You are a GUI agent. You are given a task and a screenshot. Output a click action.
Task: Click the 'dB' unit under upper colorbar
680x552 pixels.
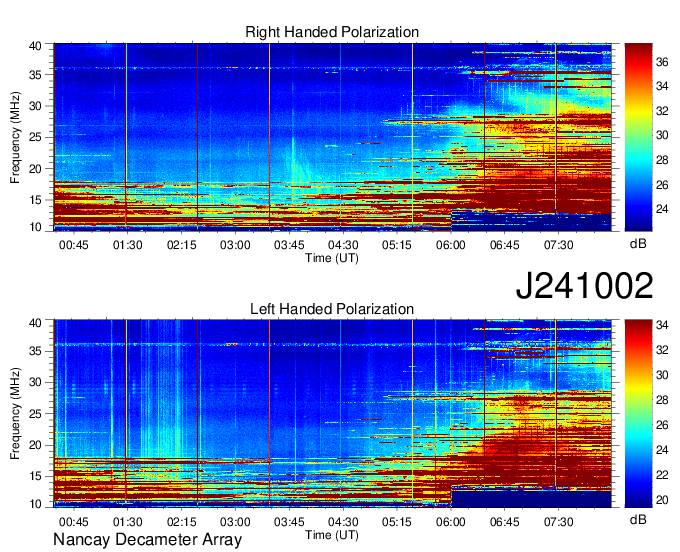pyautogui.click(x=638, y=244)
